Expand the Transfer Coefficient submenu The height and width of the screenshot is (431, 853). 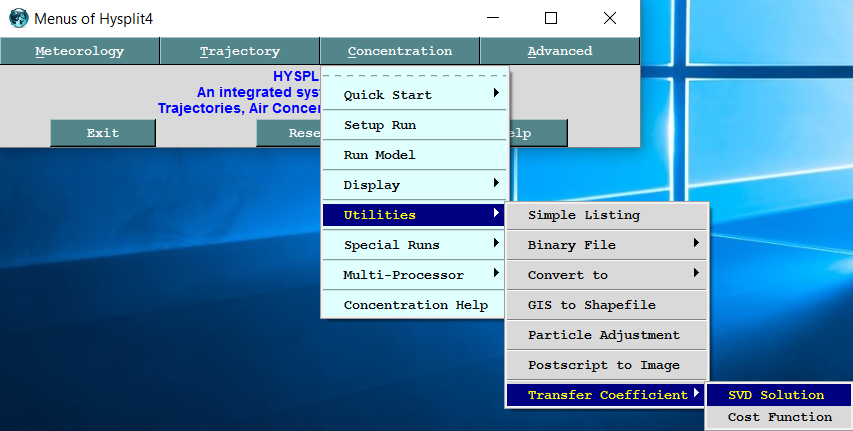[x=607, y=395]
